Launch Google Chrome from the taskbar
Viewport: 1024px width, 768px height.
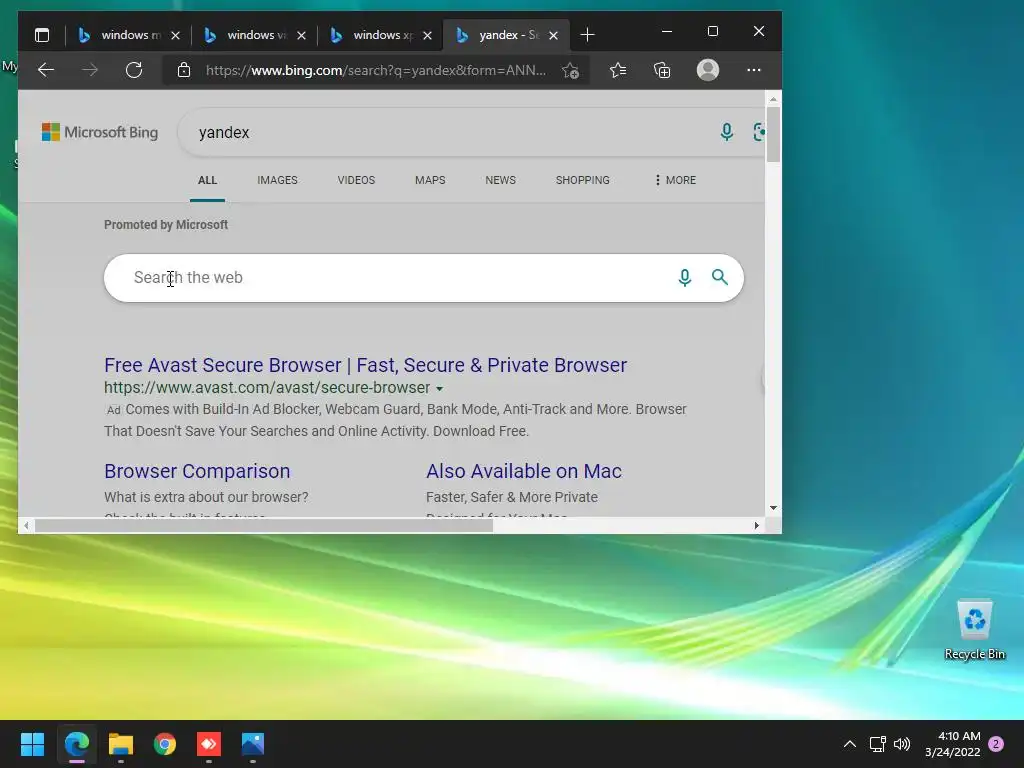[165, 744]
